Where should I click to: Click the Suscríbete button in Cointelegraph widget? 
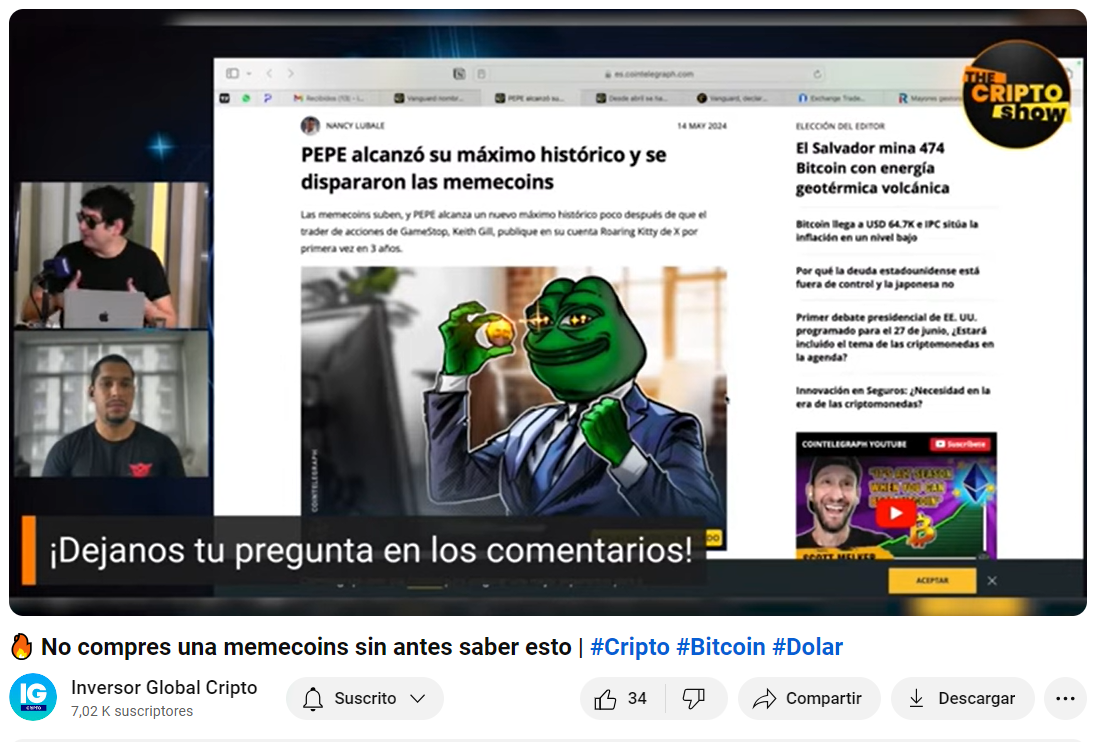tap(960, 444)
